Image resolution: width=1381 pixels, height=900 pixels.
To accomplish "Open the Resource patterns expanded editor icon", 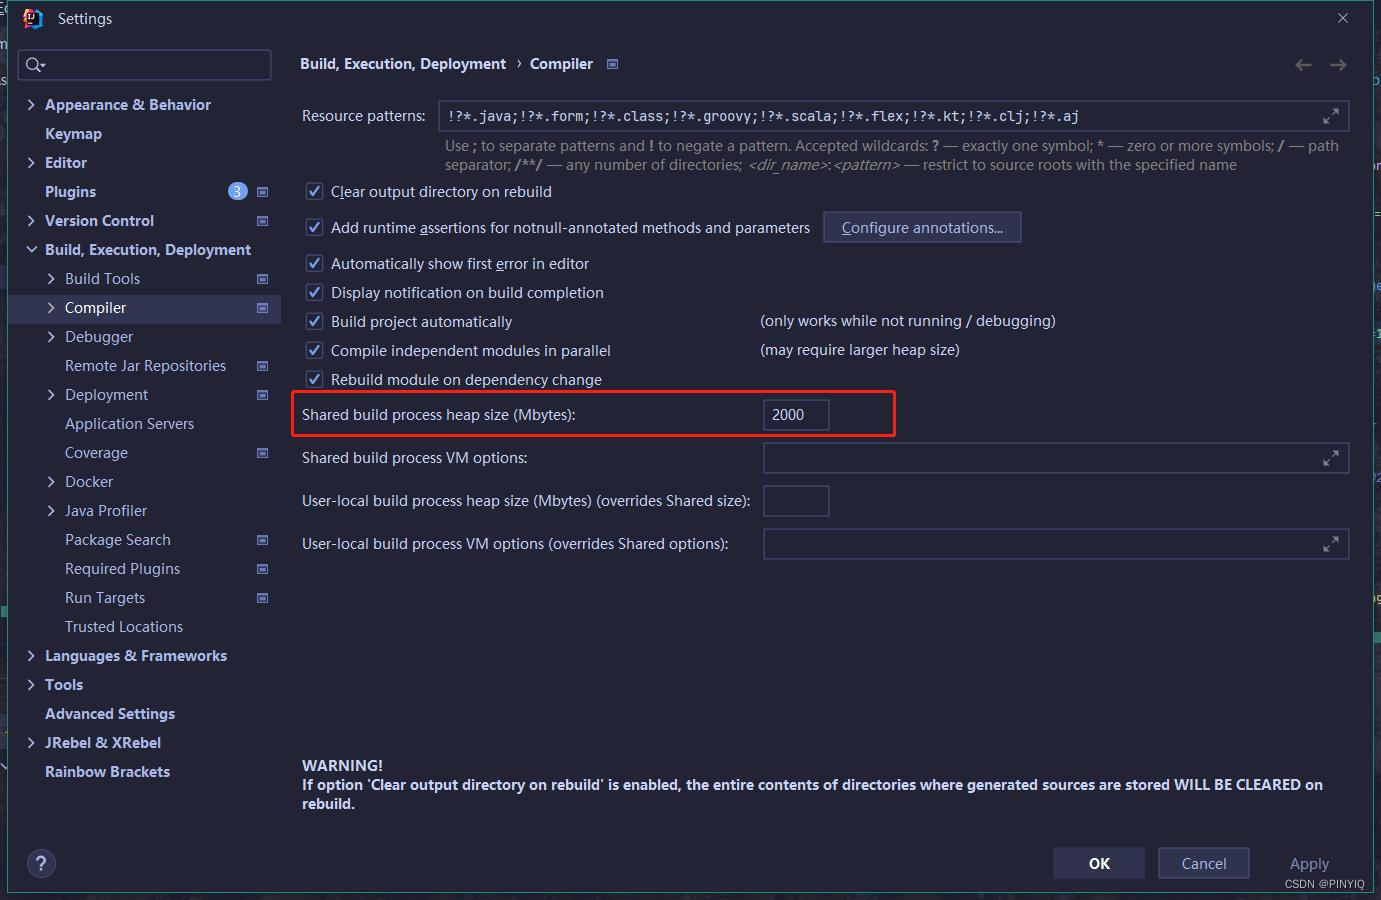I will click(1331, 115).
